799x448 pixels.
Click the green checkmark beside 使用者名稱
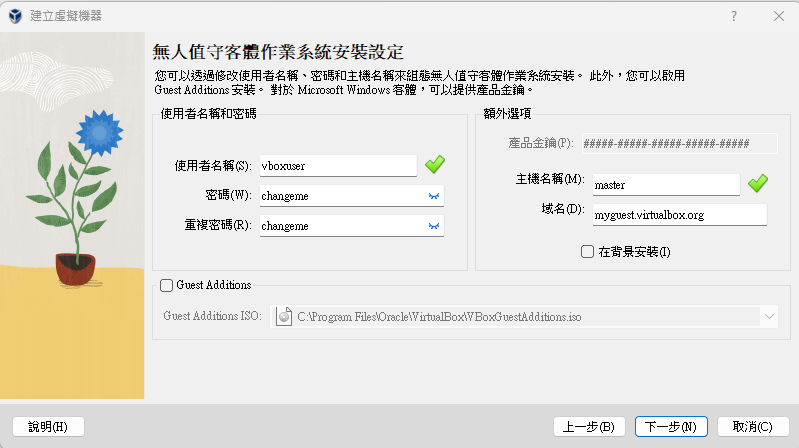pos(435,165)
